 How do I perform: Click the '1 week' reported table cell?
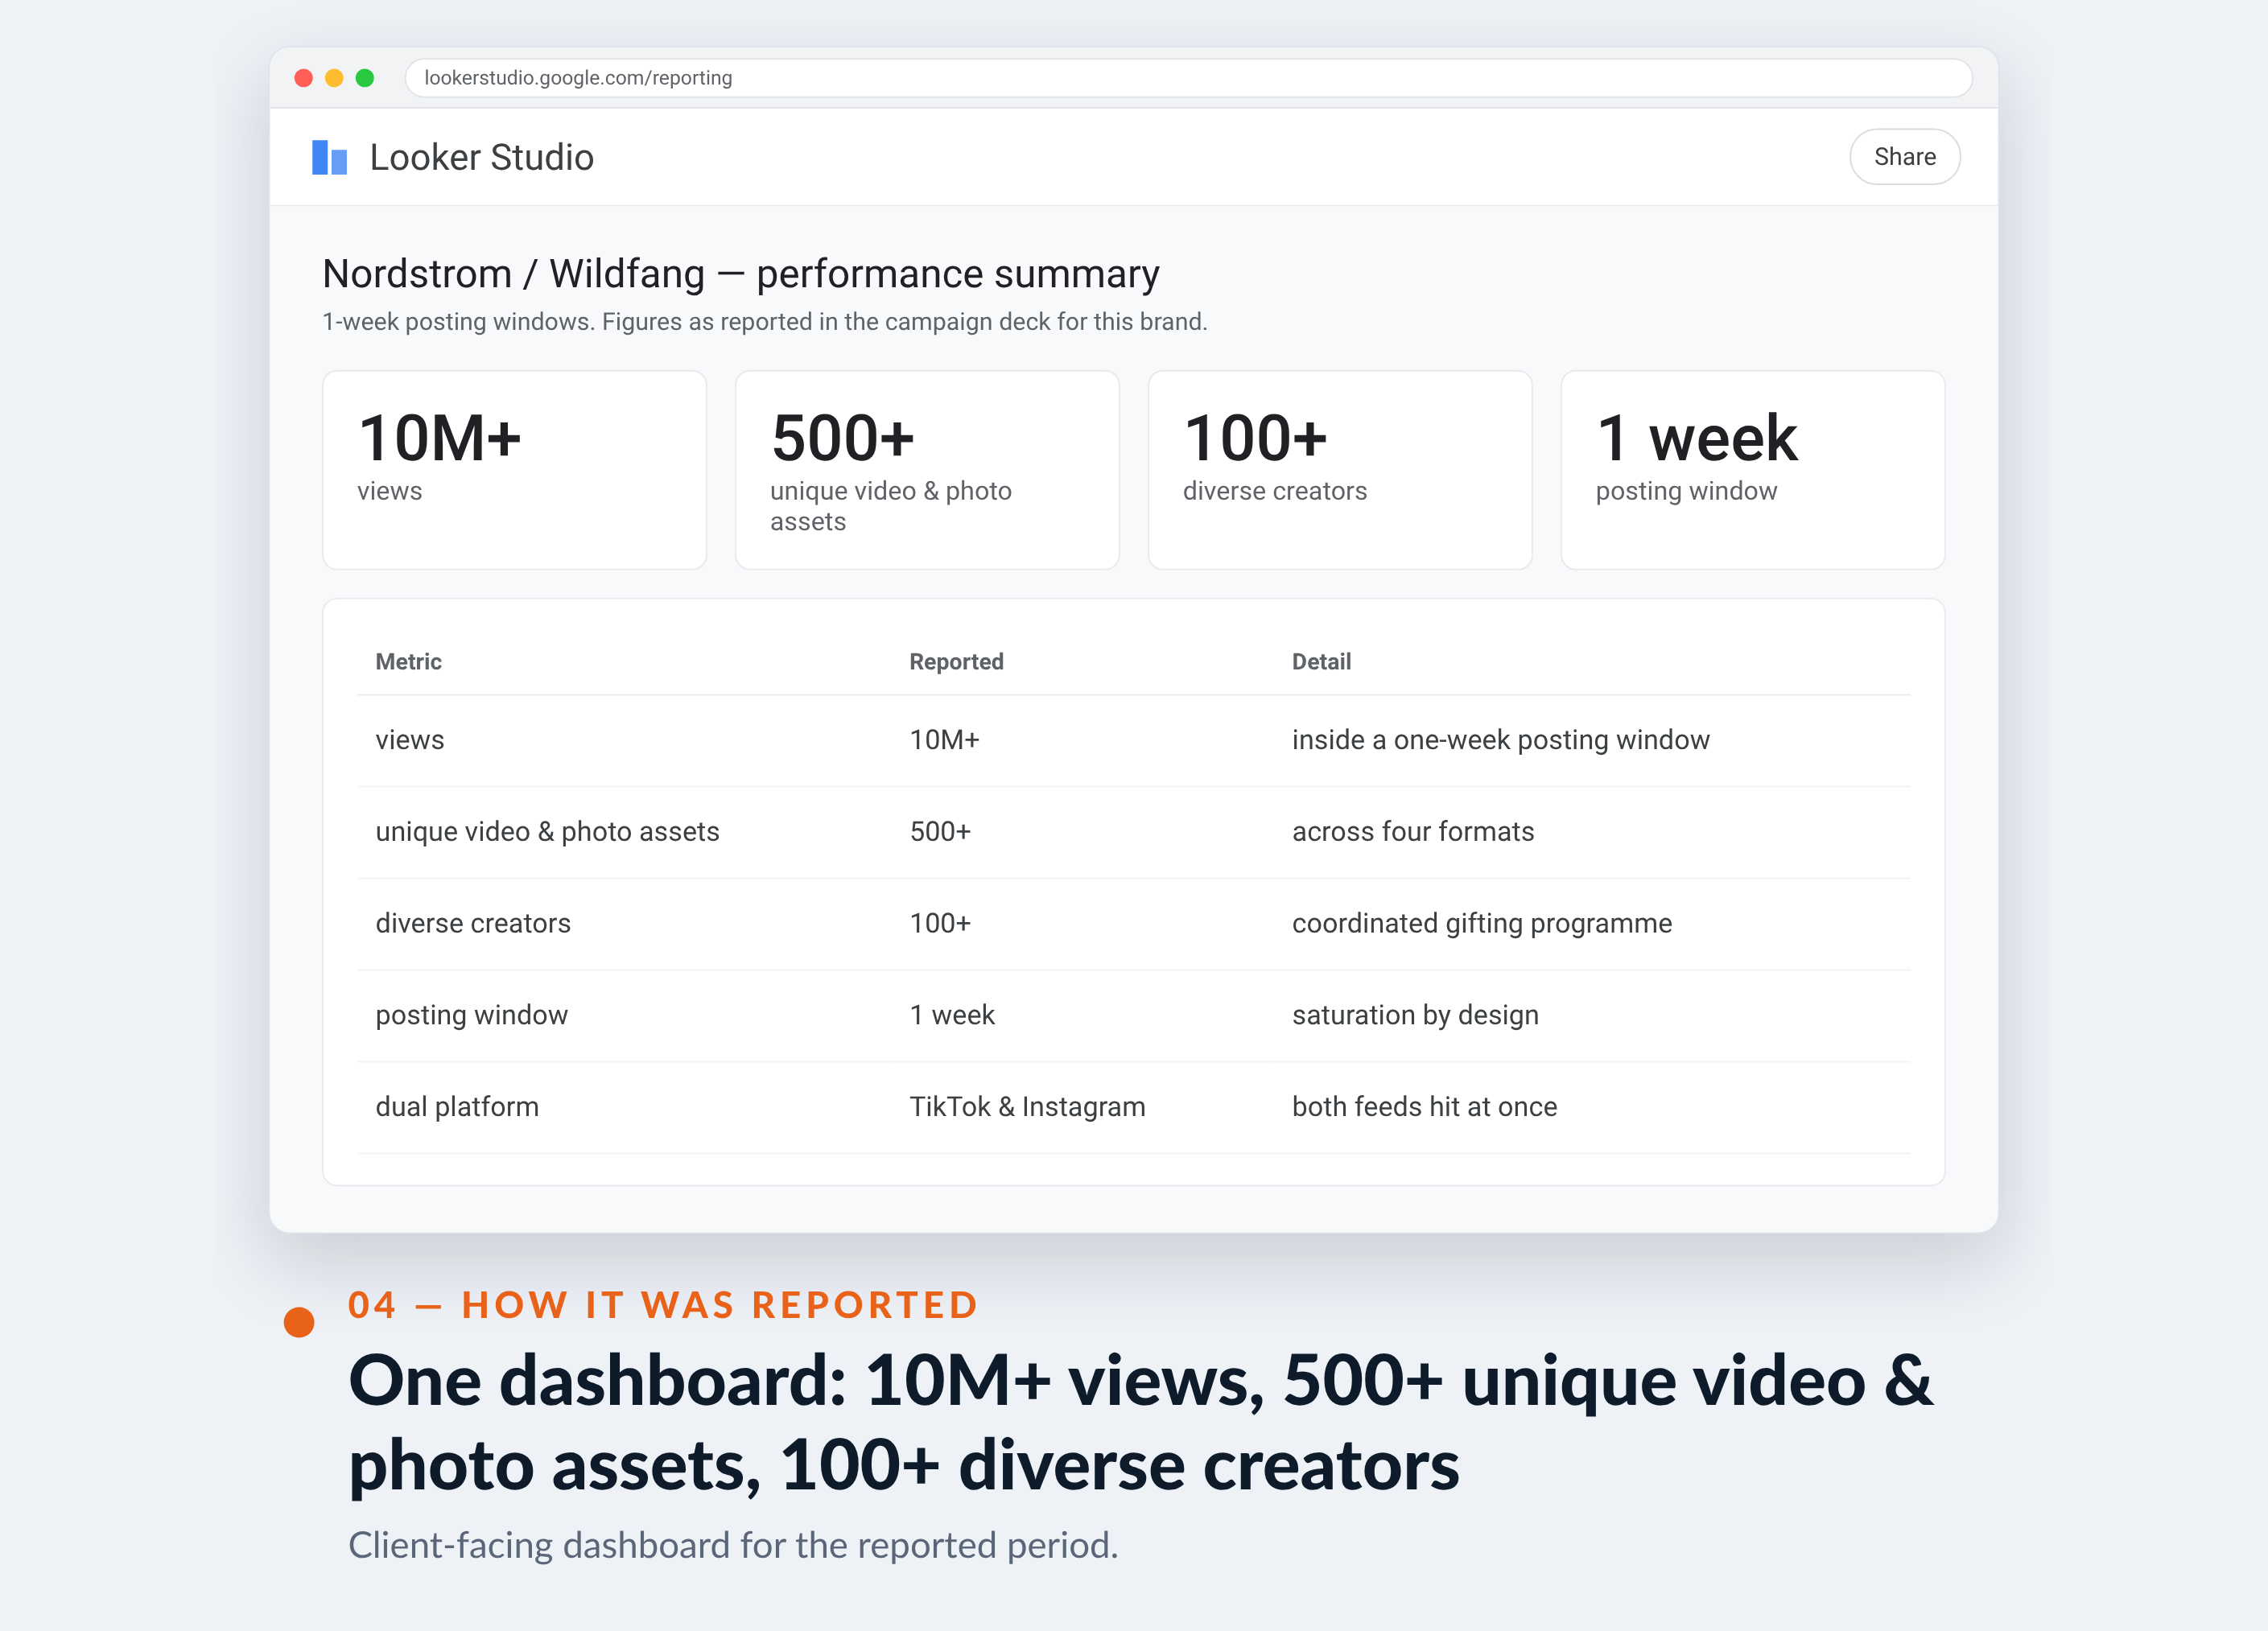tap(952, 1015)
